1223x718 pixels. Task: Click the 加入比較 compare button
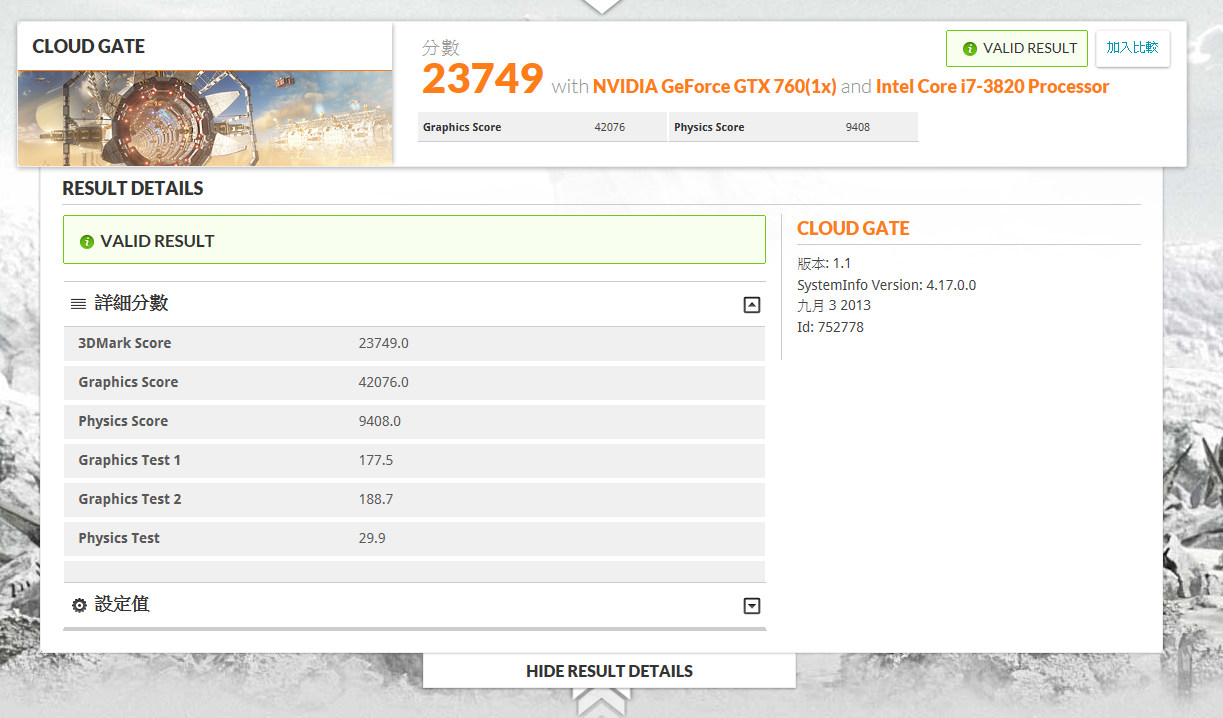pyautogui.click(x=1132, y=48)
